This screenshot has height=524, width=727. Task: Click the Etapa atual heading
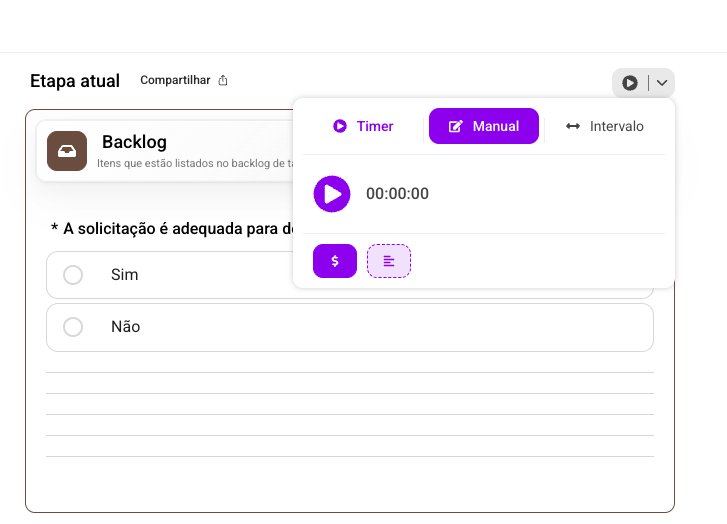pyautogui.click(x=75, y=81)
